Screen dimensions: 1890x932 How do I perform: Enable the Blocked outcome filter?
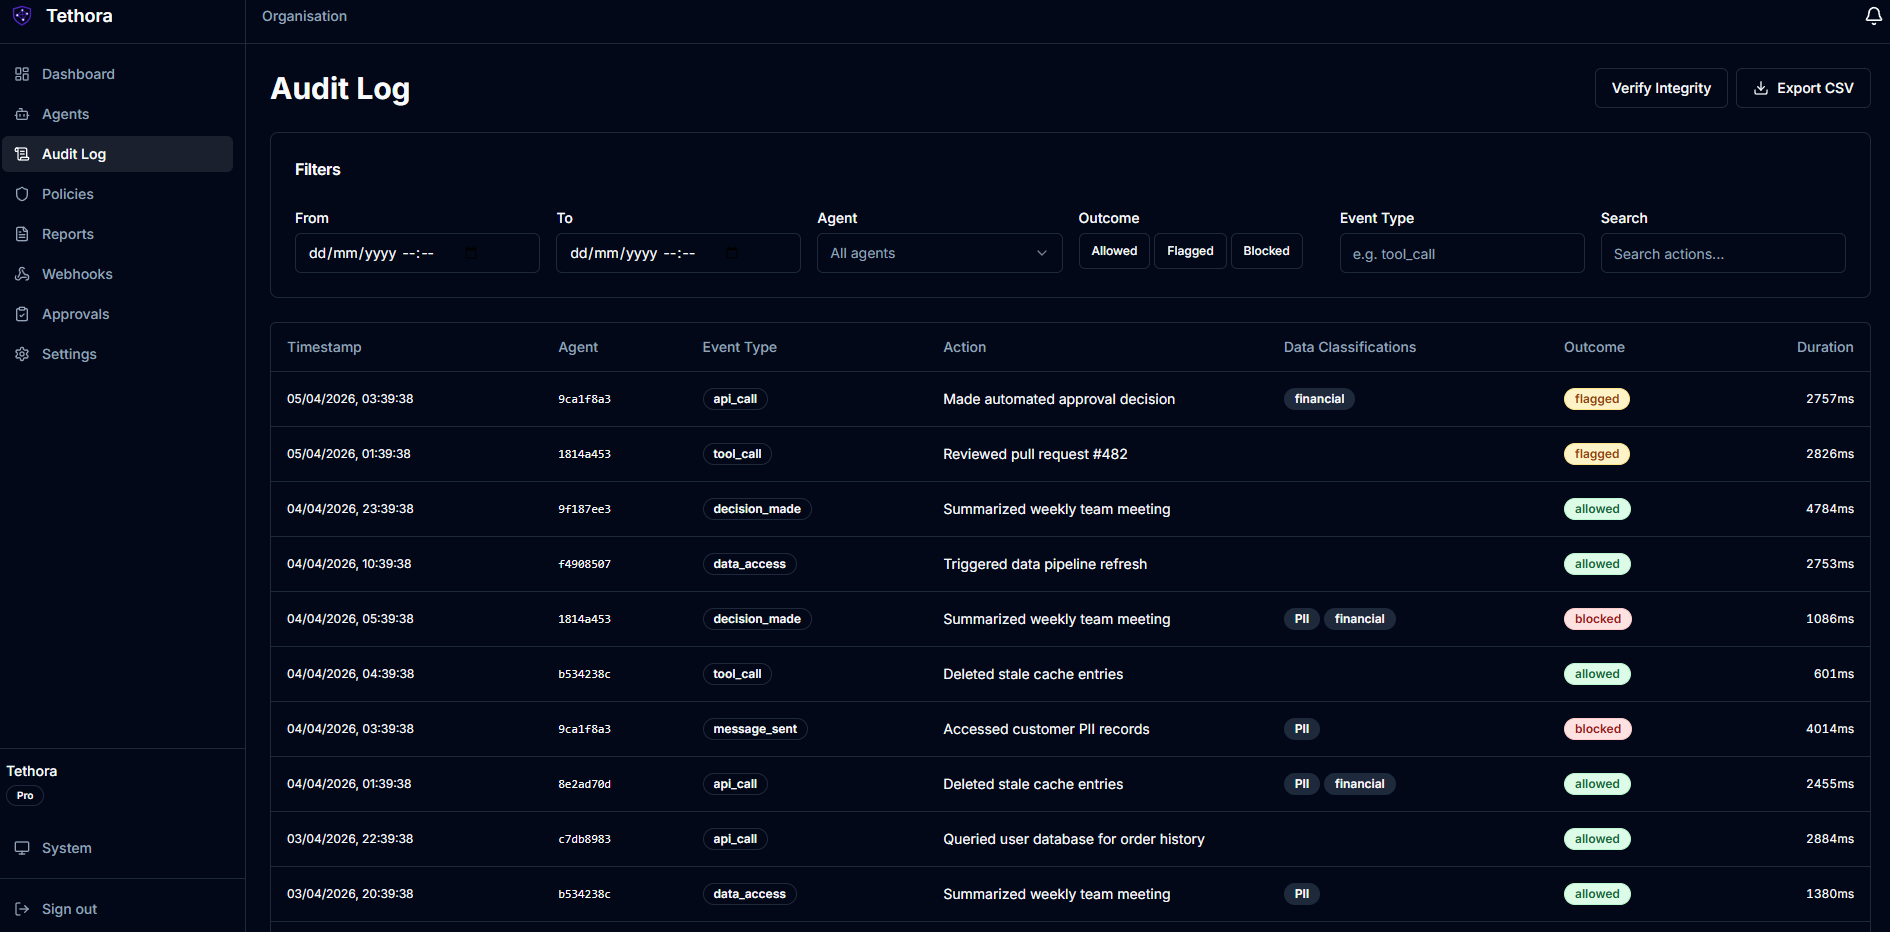(x=1266, y=251)
